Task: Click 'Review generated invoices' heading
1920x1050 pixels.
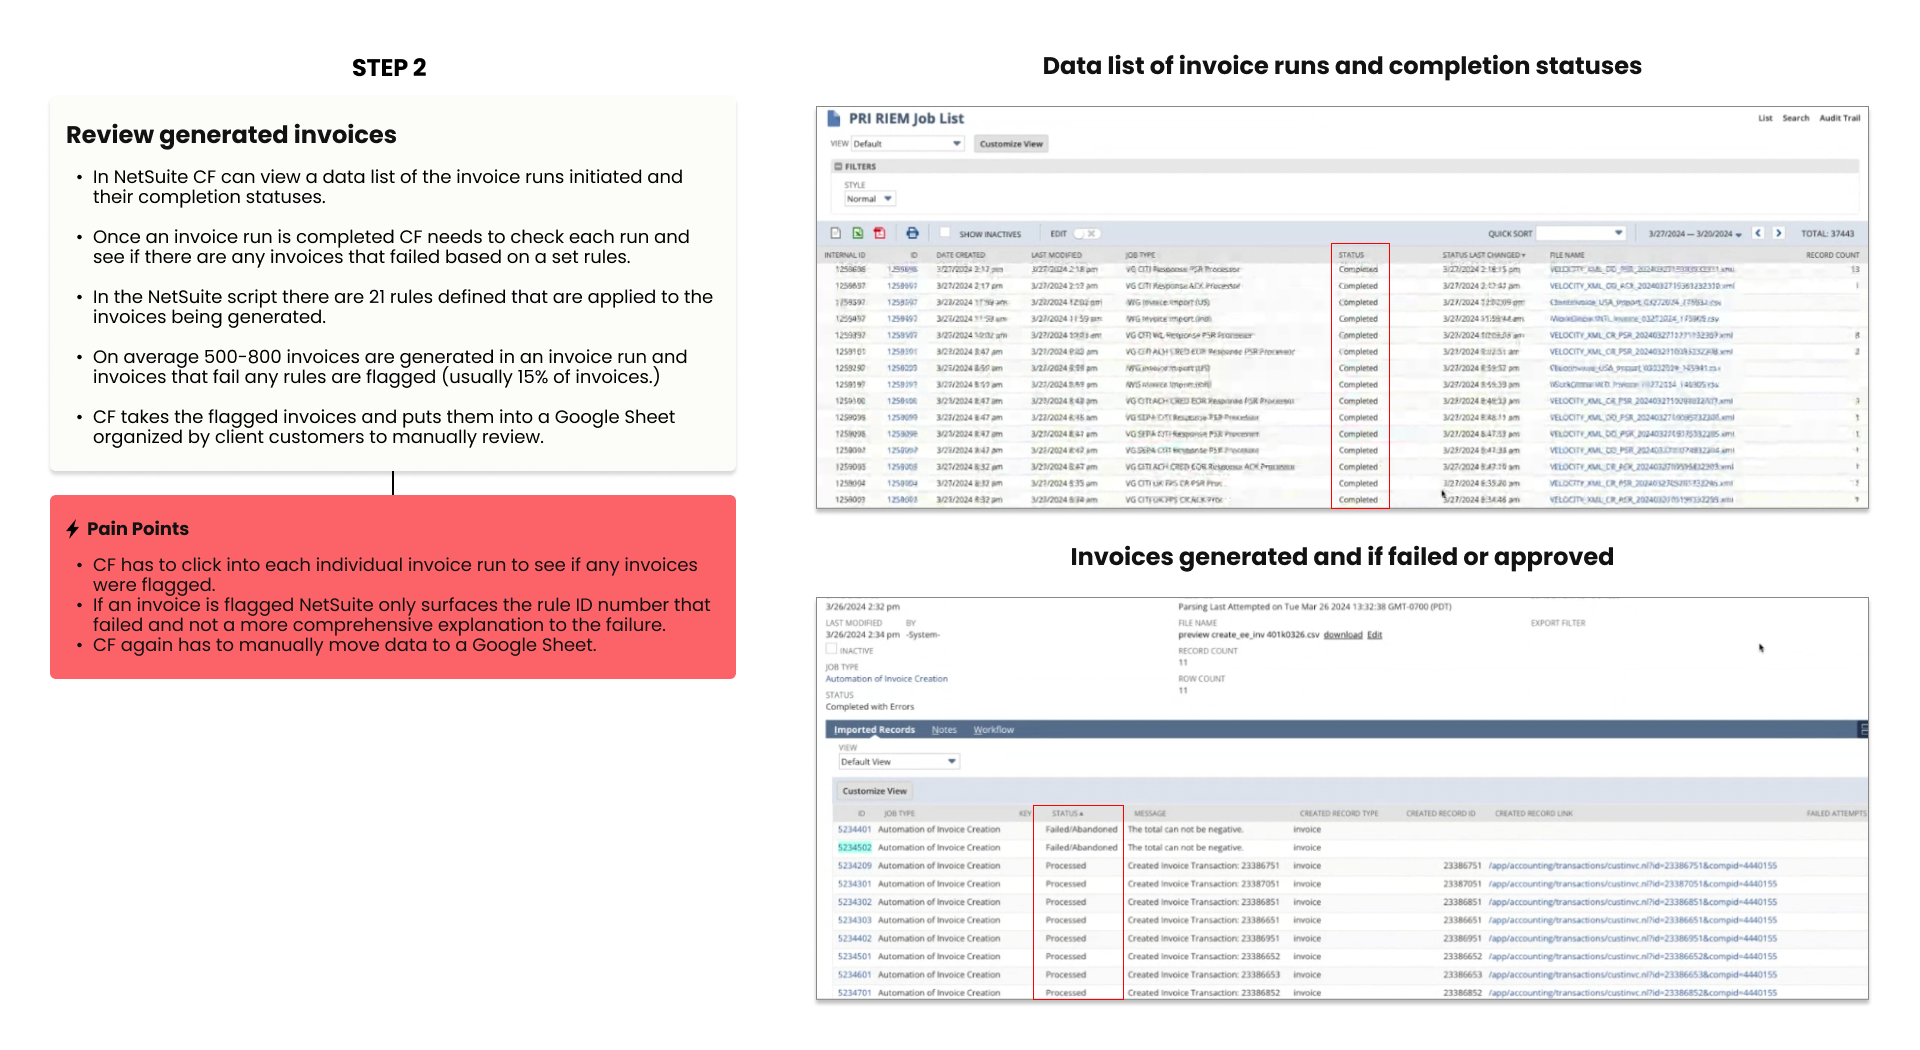Action: point(231,135)
